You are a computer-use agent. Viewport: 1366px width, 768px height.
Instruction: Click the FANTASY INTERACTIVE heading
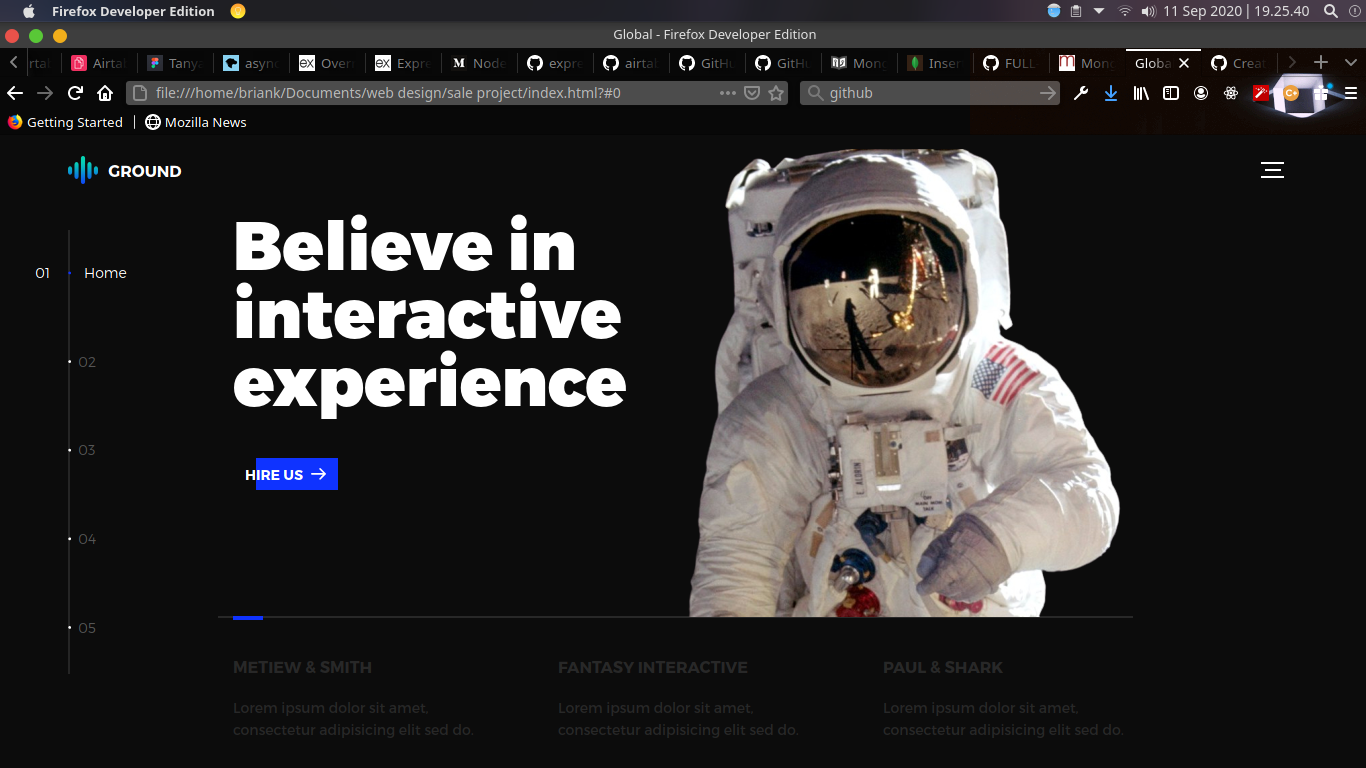point(653,667)
